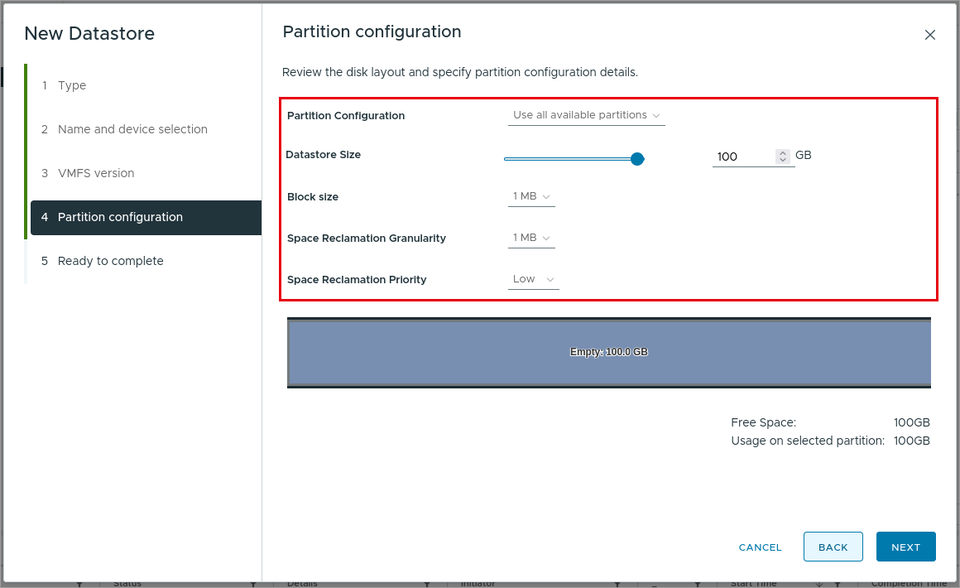Click the 'Block size' label

pyautogui.click(x=313, y=197)
